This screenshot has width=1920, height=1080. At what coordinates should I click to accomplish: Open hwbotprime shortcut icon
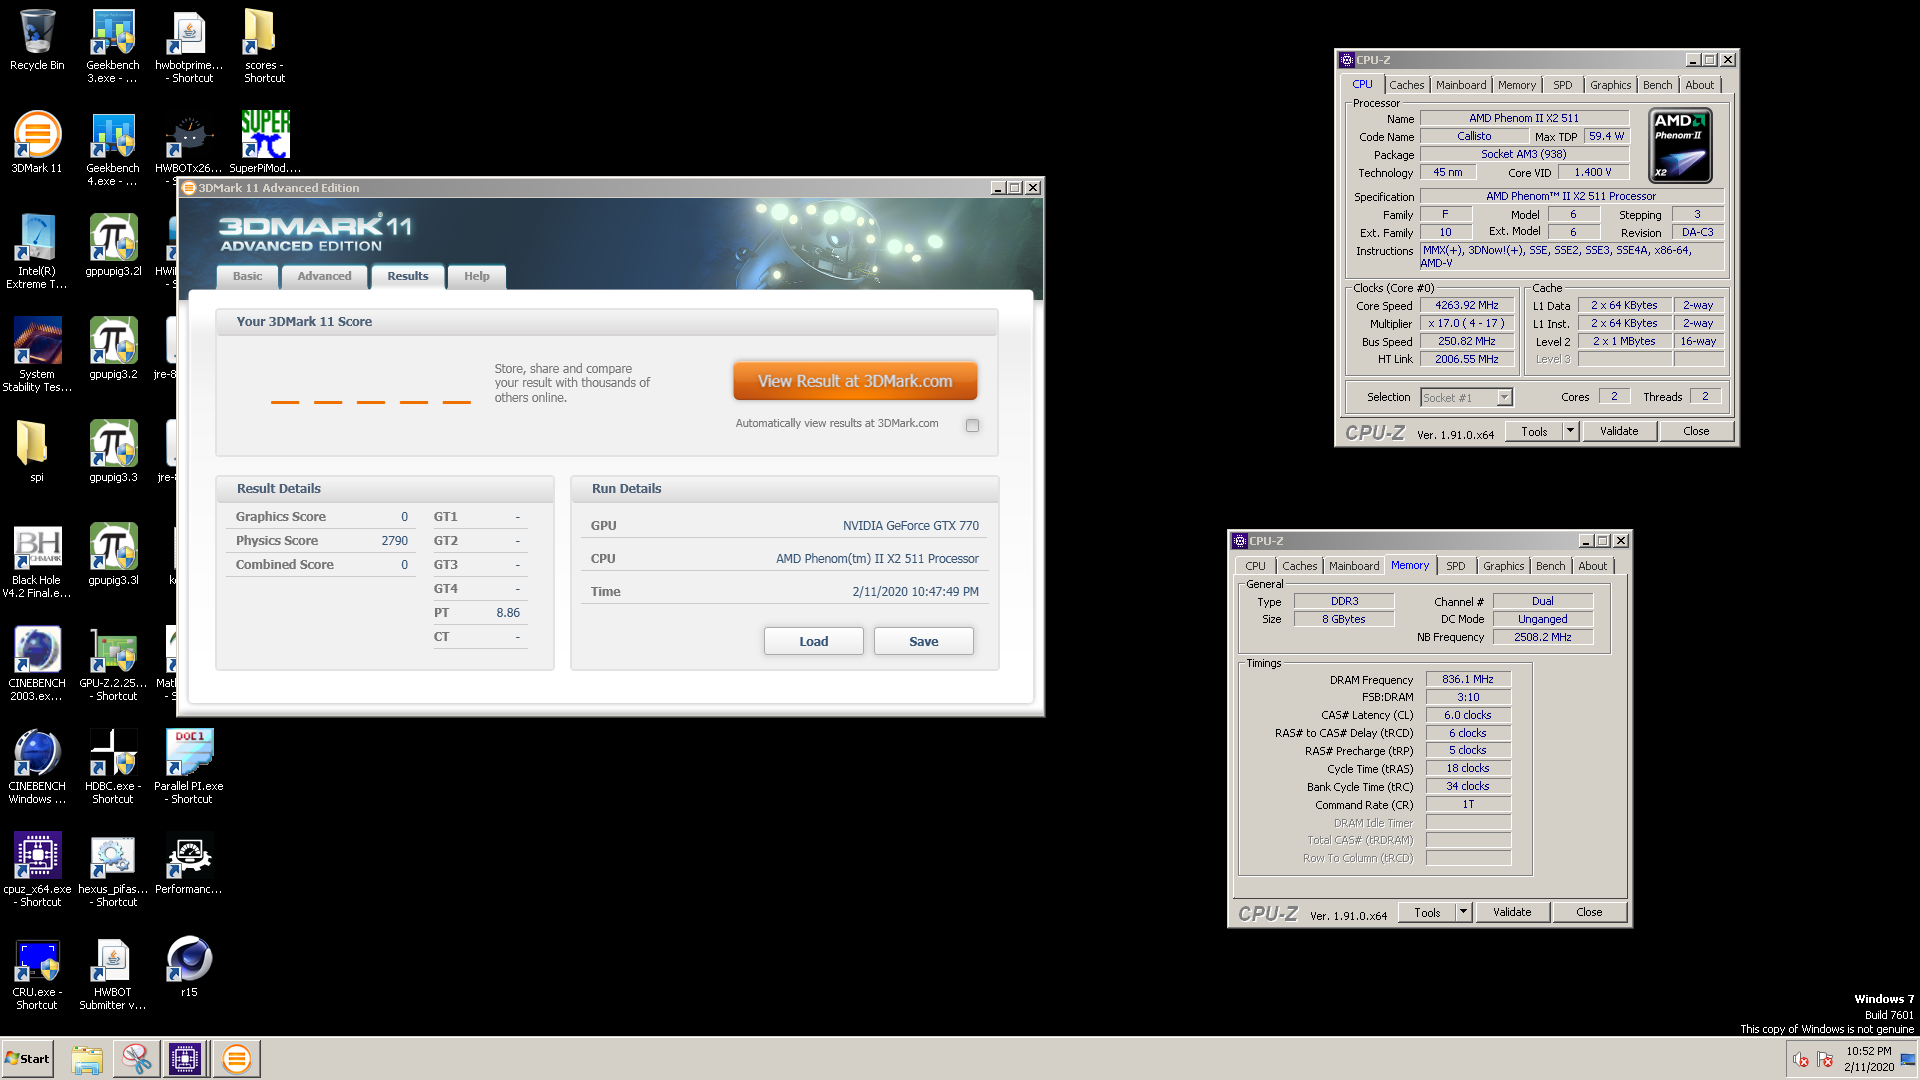[x=189, y=46]
